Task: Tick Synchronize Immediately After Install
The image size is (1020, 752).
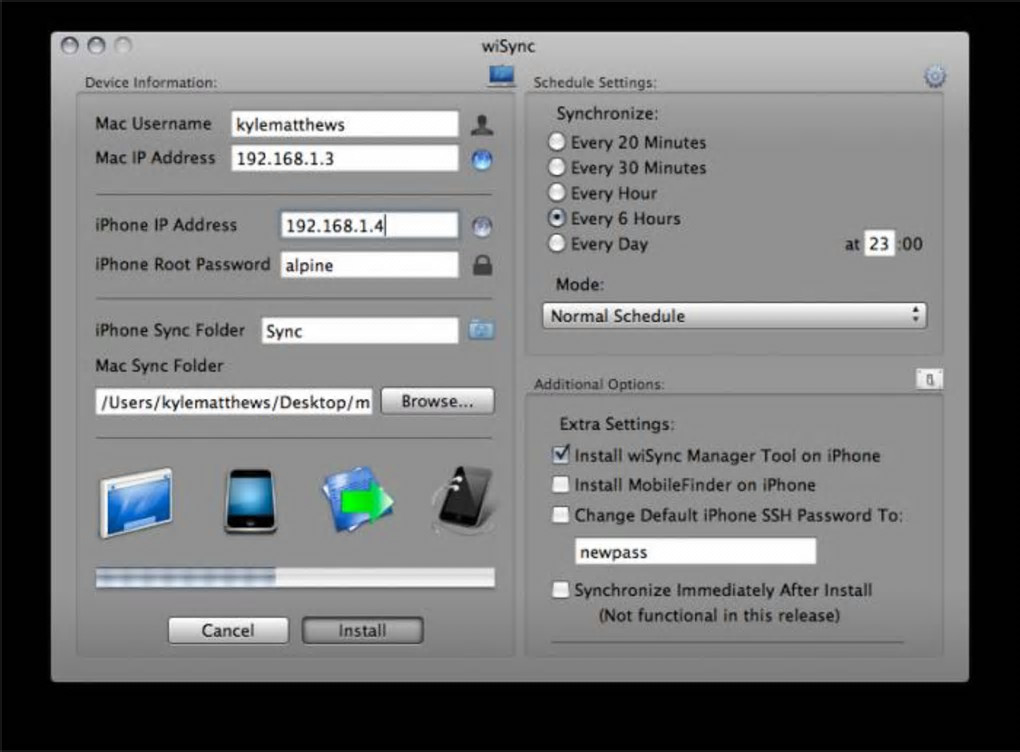Action: pos(561,590)
